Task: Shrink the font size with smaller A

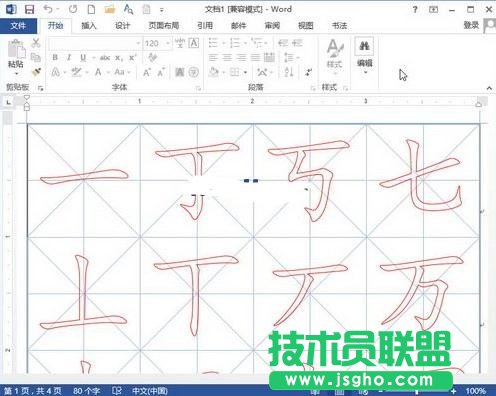Action: click(x=161, y=72)
